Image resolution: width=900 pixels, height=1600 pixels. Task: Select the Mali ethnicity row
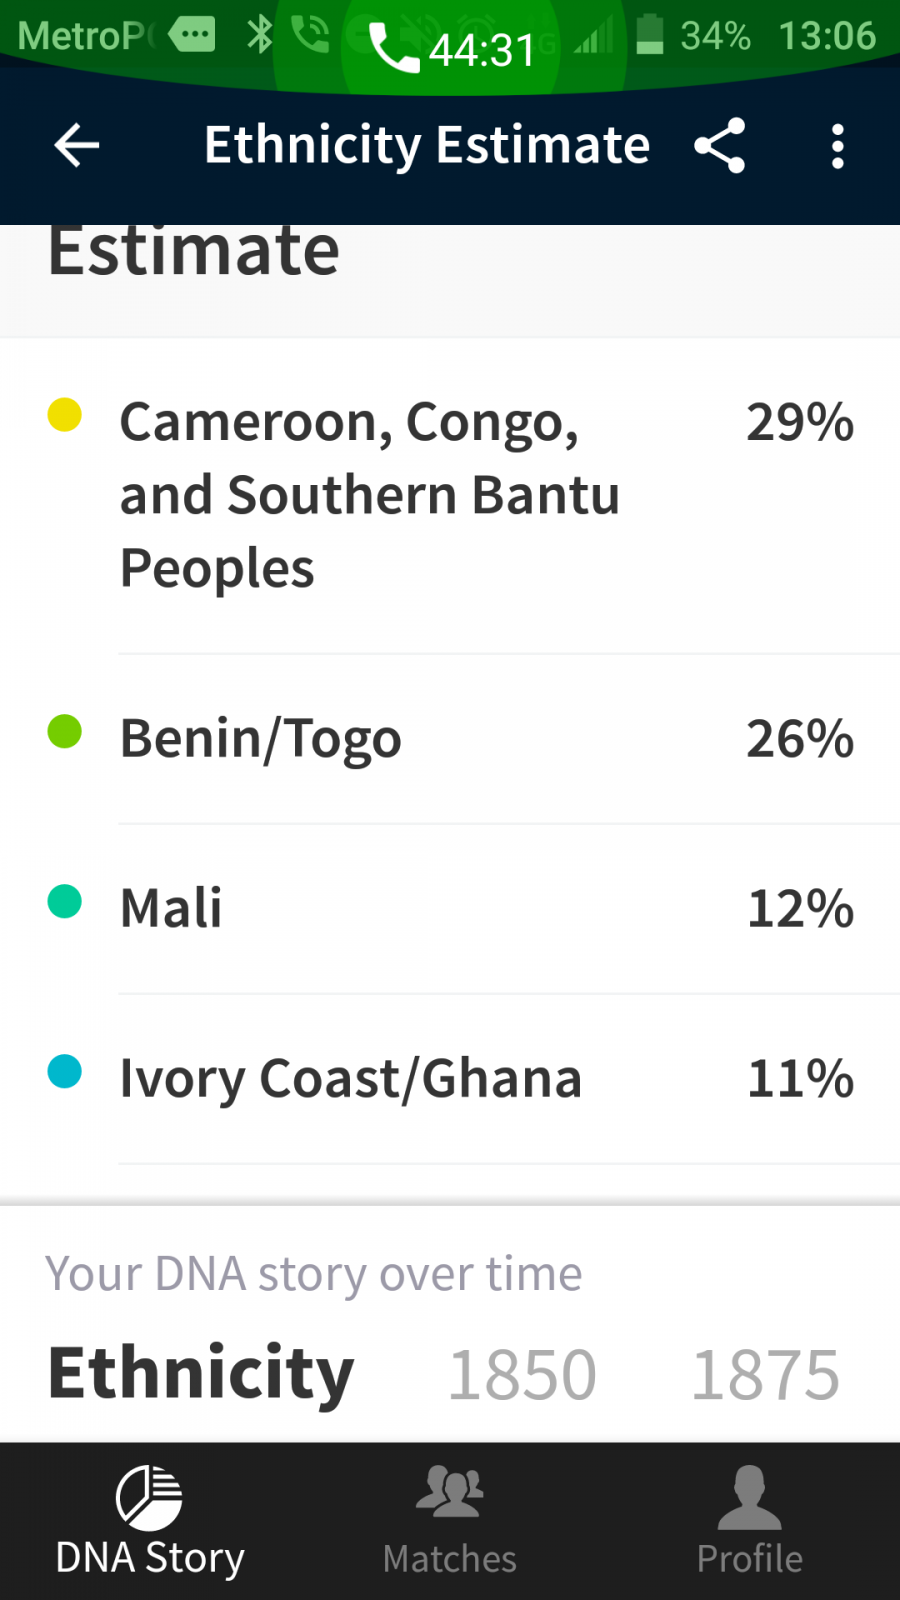[x=450, y=909]
